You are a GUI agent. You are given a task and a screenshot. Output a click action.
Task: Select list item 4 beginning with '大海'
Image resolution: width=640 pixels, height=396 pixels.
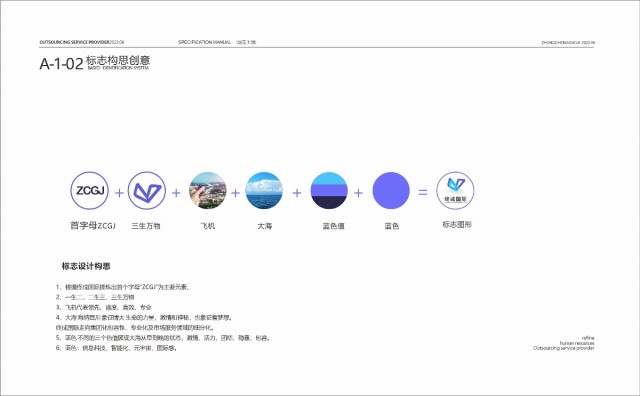tap(144, 318)
